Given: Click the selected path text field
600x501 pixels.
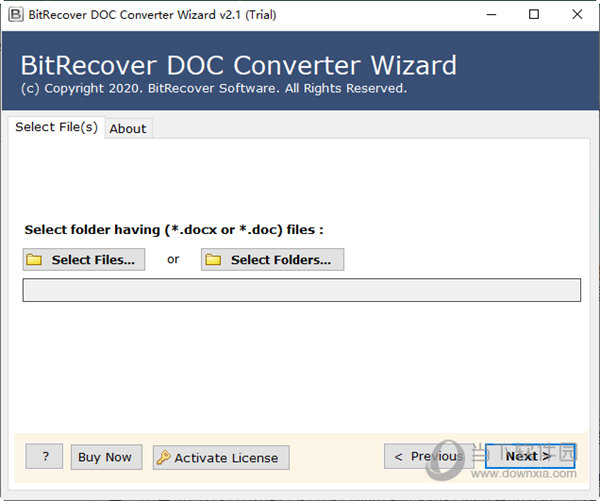Looking at the screenshot, I should [x=302, y=290].
